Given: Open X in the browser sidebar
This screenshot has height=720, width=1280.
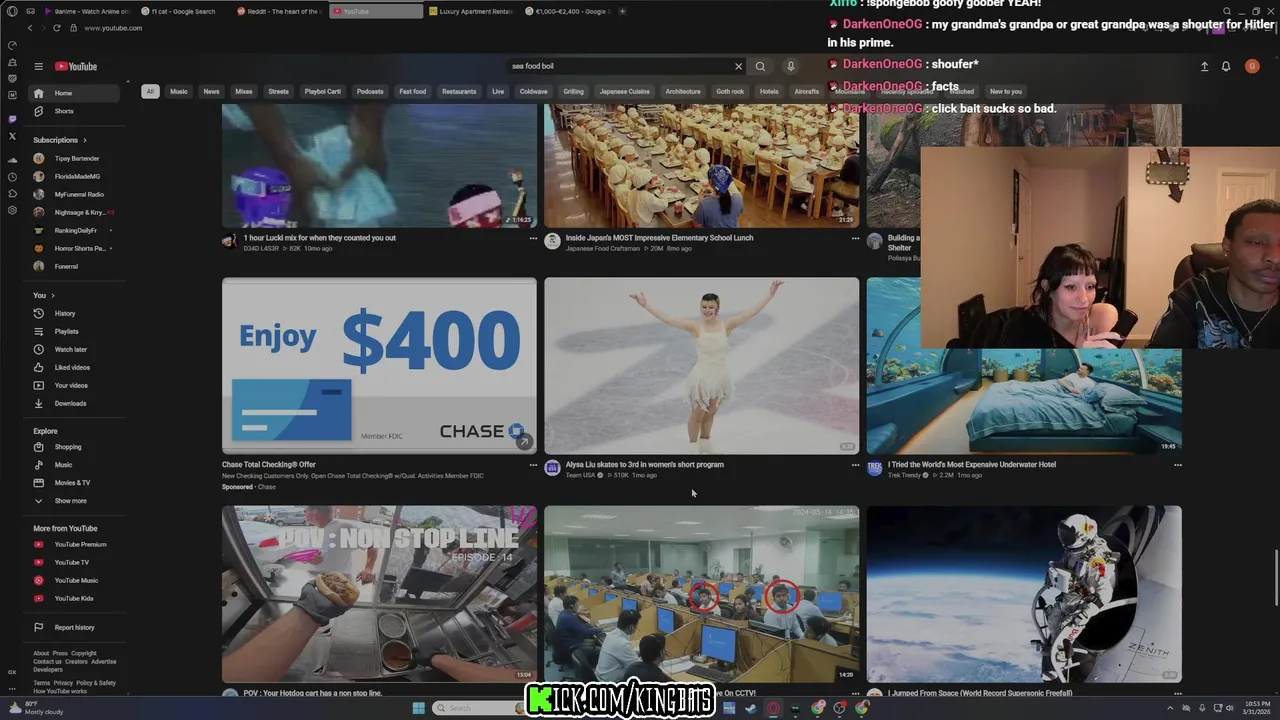Looking at the screenshot, I should tap(12, 136).
